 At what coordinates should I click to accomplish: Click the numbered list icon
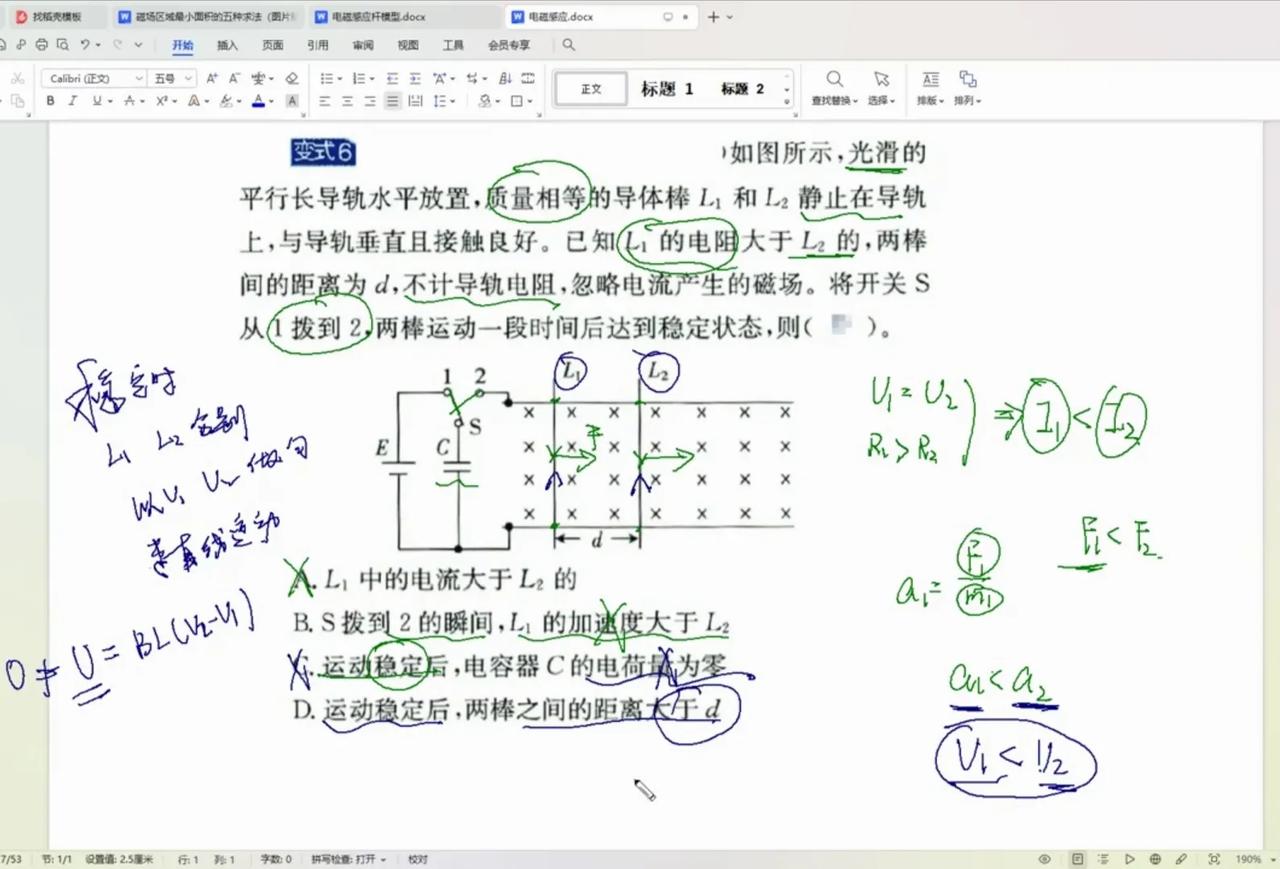point(358,78)
